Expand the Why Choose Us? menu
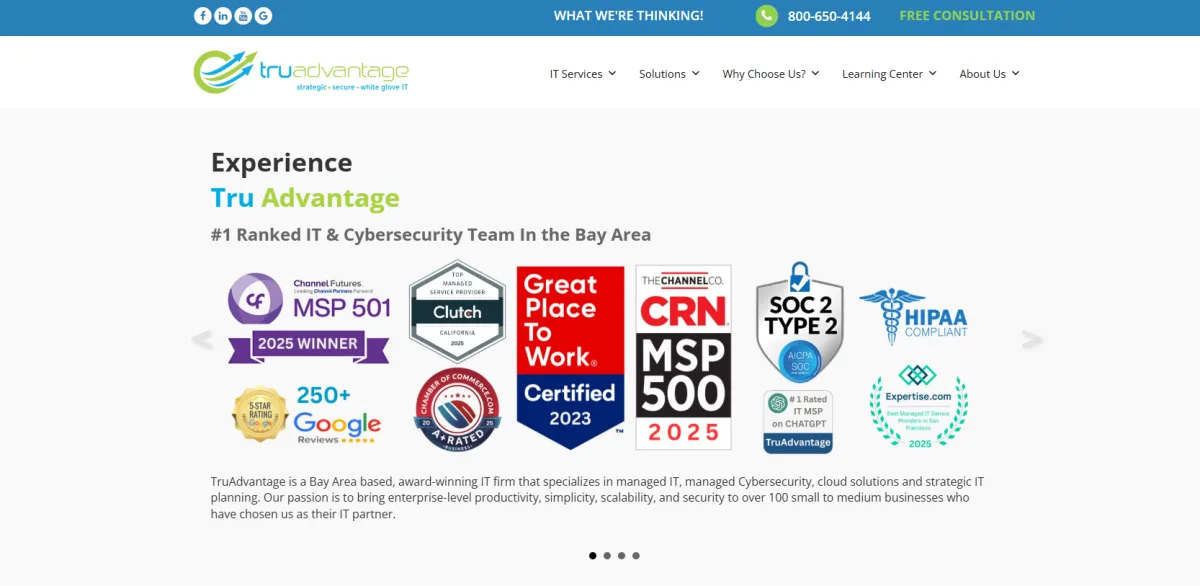 pos(771,74)
